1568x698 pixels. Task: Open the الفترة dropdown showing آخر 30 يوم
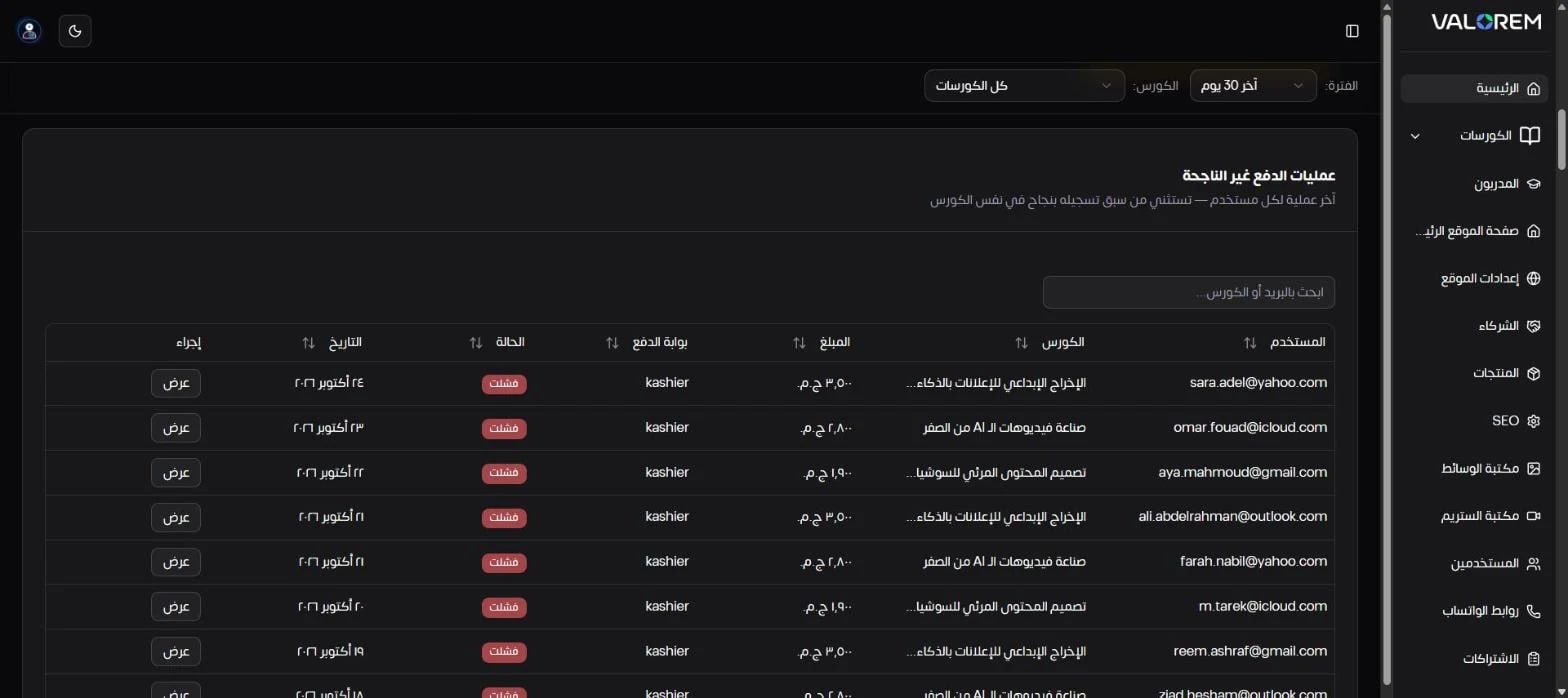click(x=1253, y=86)
